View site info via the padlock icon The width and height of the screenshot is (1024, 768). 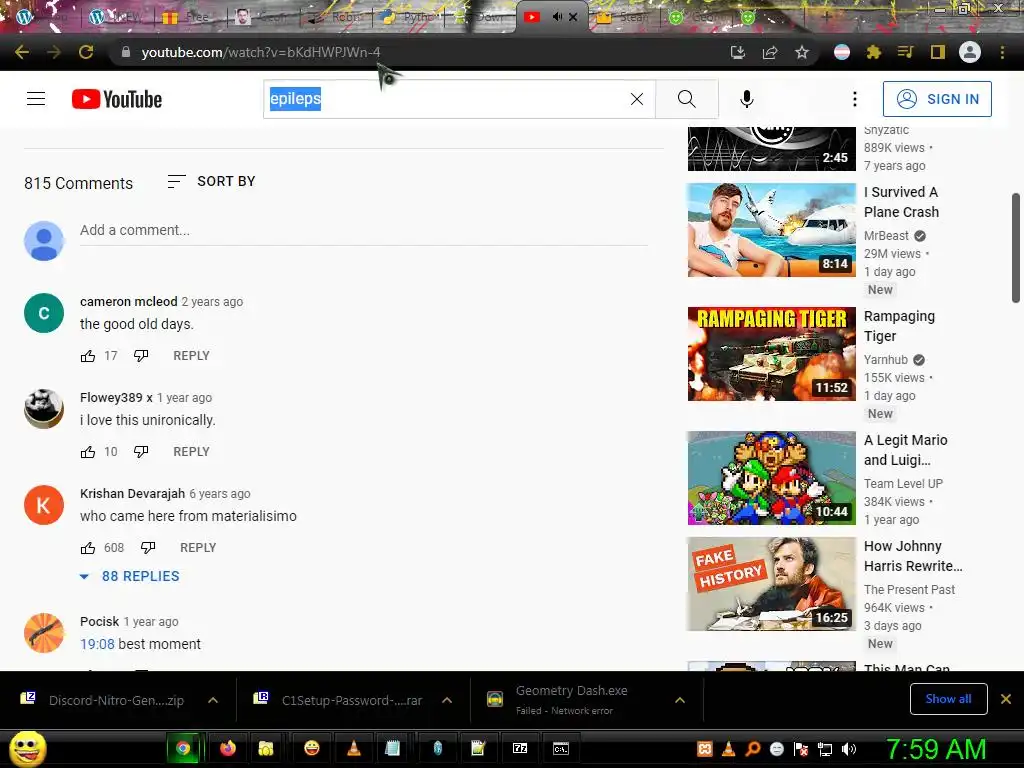coord(125,52)
